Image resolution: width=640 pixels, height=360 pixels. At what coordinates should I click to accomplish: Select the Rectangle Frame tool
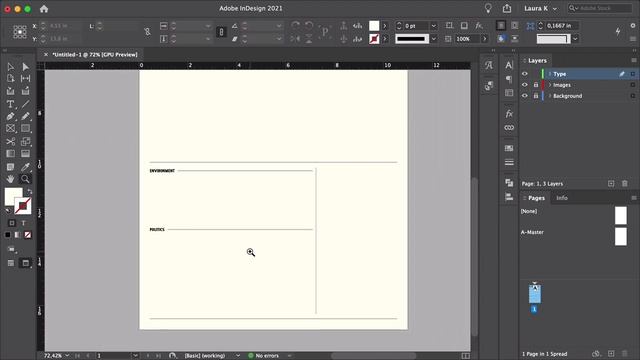click(10, 129)
